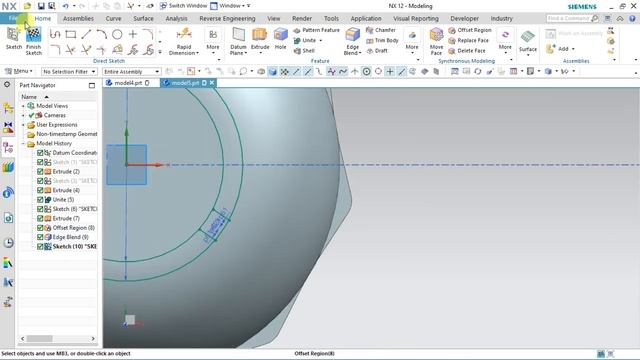Select the Arc sketch tool

[x=102, y=34]
